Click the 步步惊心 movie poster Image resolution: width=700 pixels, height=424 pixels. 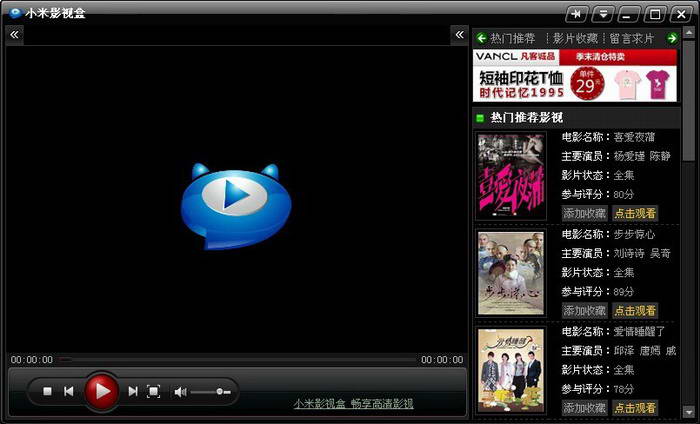point(511,273)
